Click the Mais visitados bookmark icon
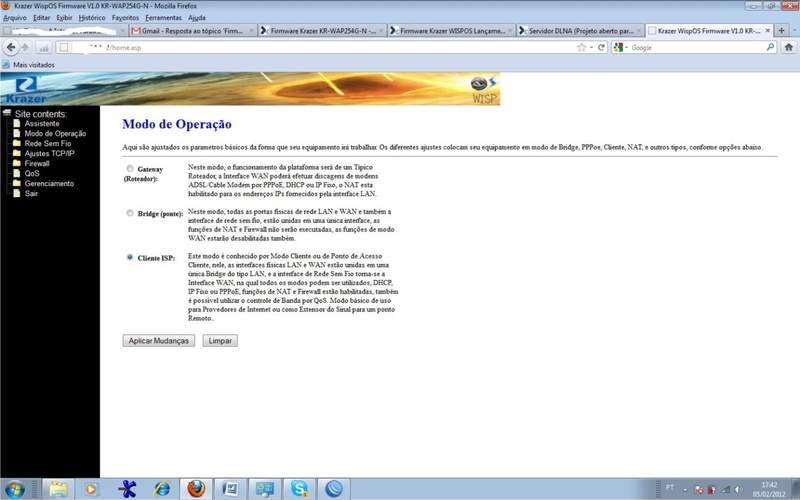The width and height of the screenshot is (800, 500). coord(6,65)
